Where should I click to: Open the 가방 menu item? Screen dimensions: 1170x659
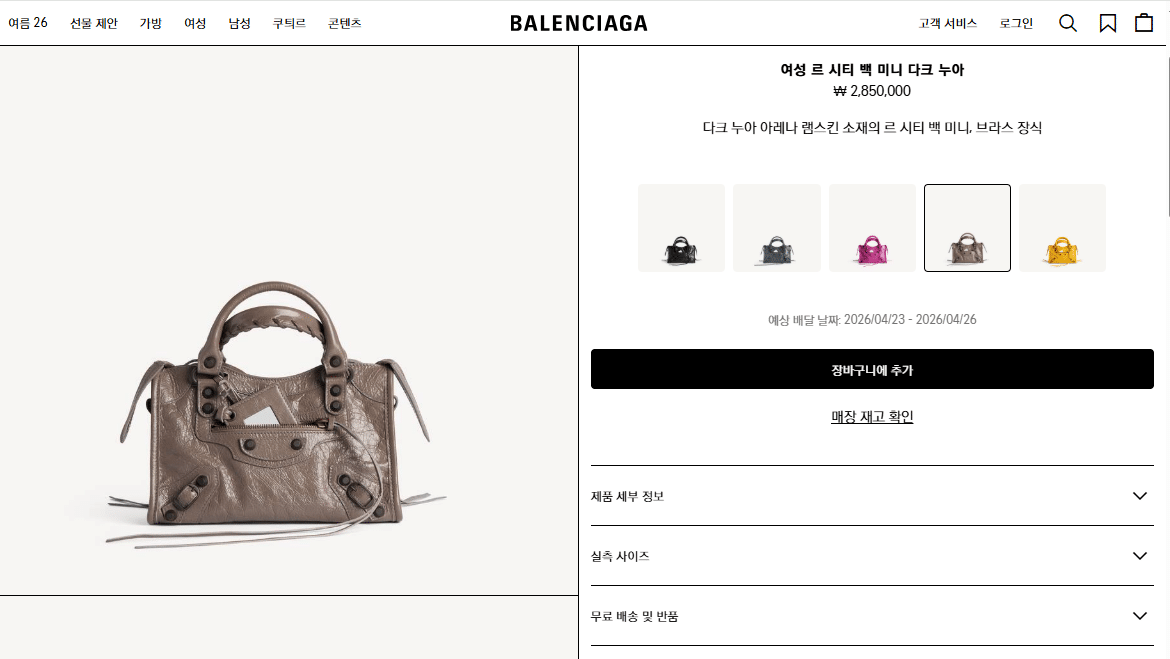point(151,23)
